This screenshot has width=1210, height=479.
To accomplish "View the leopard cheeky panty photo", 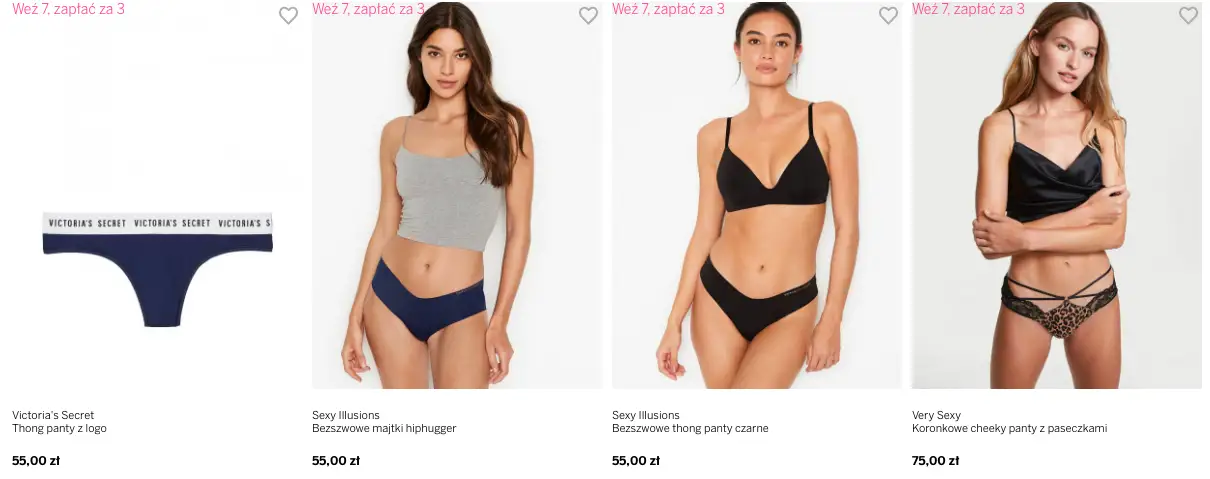I will click(x=1057, y=195).
